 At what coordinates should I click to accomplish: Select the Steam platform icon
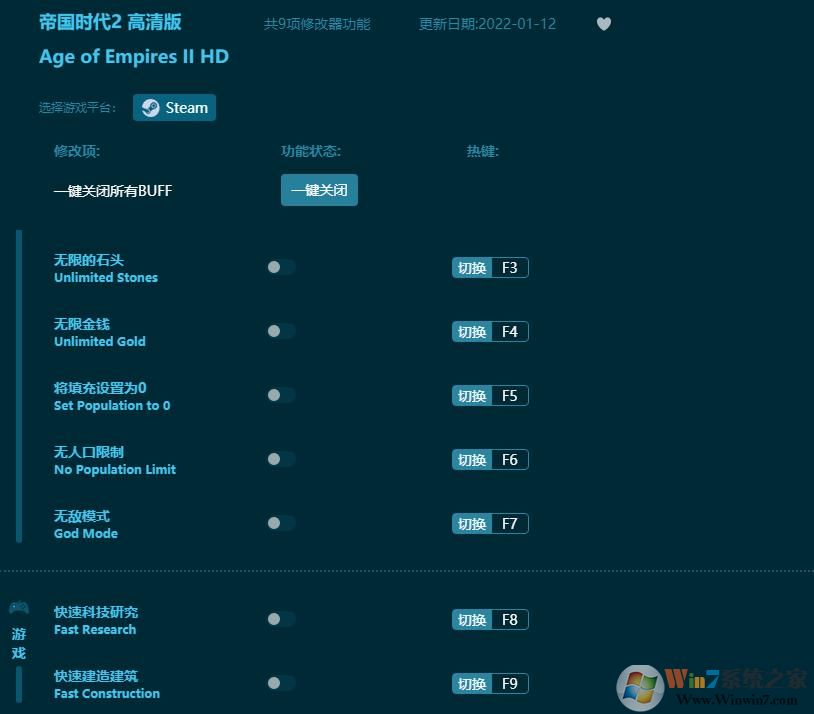pos(152,107)
